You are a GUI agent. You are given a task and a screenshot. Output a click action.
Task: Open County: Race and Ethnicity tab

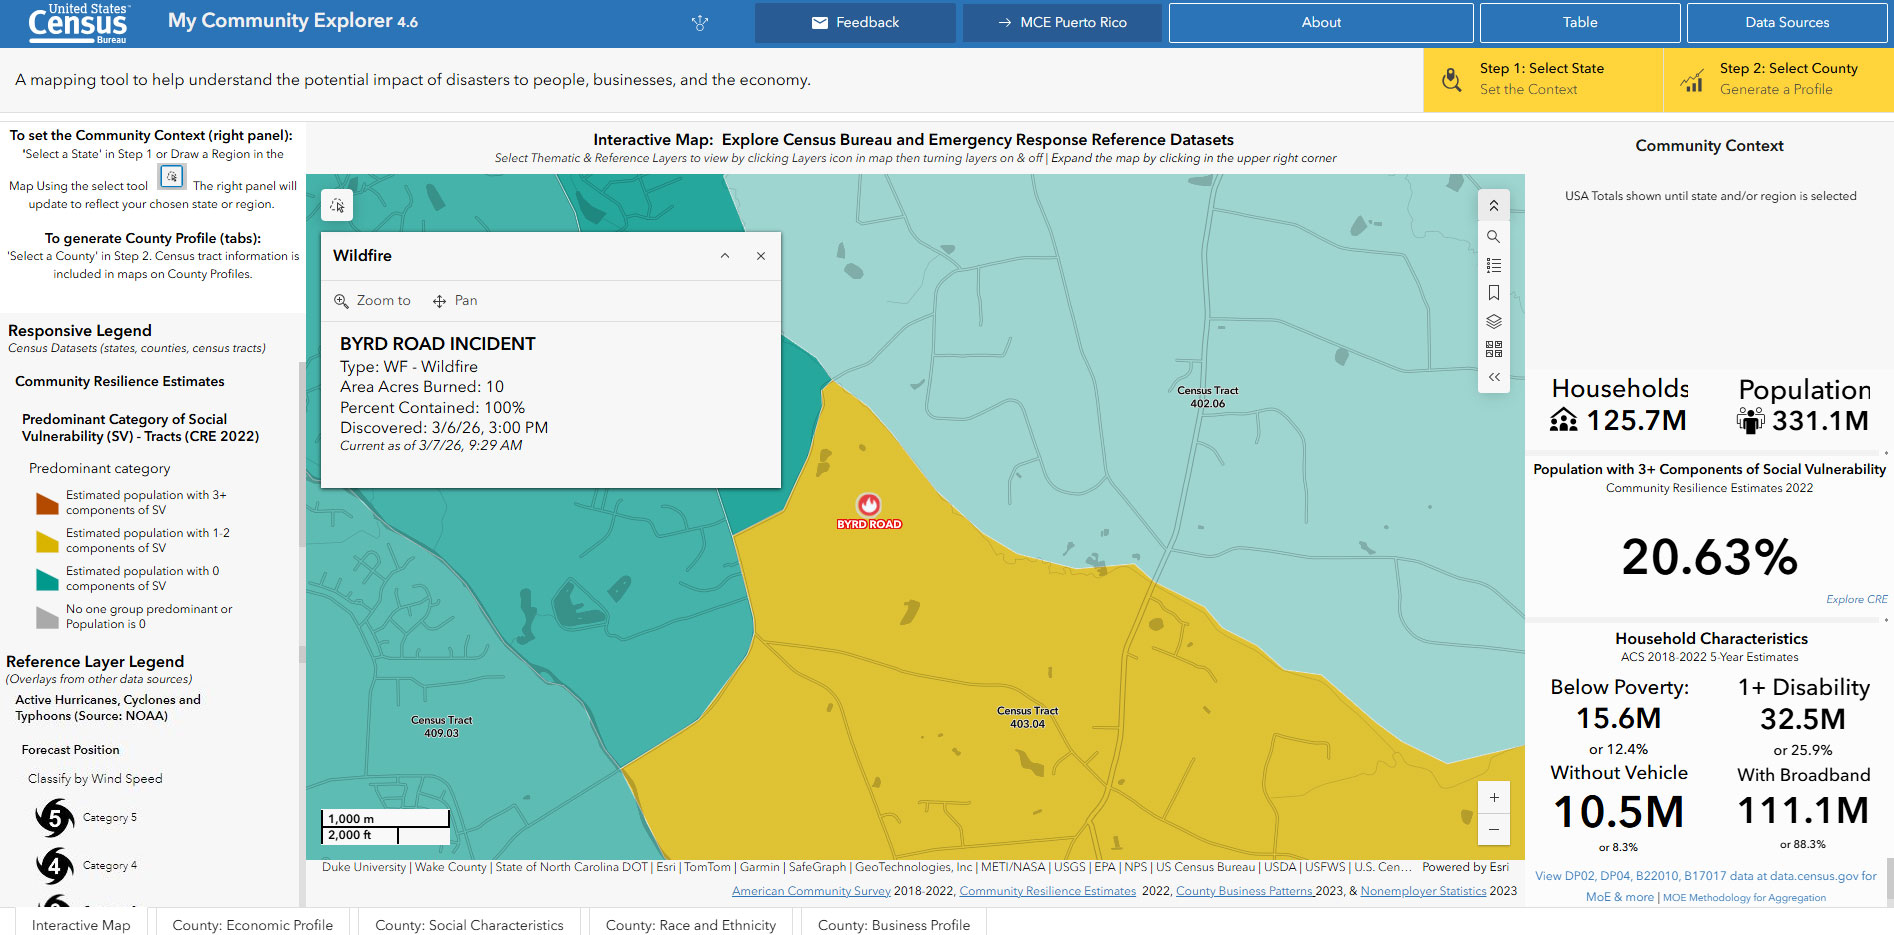690,924
